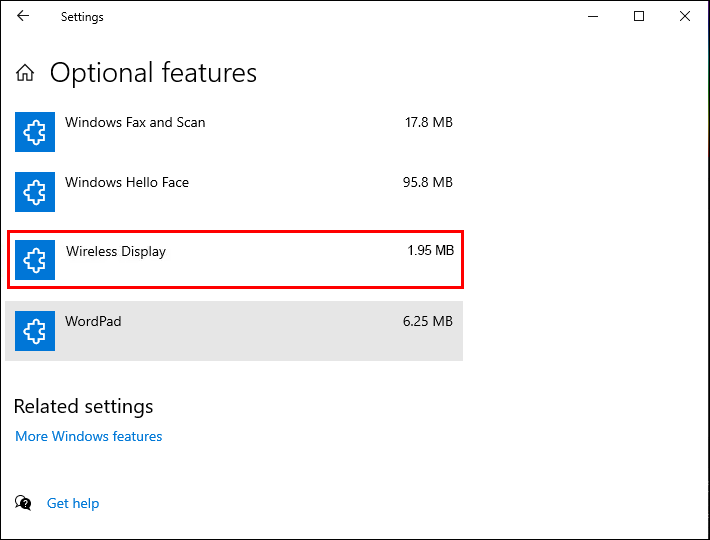Click the Get help chat icon

coord(24,503)
